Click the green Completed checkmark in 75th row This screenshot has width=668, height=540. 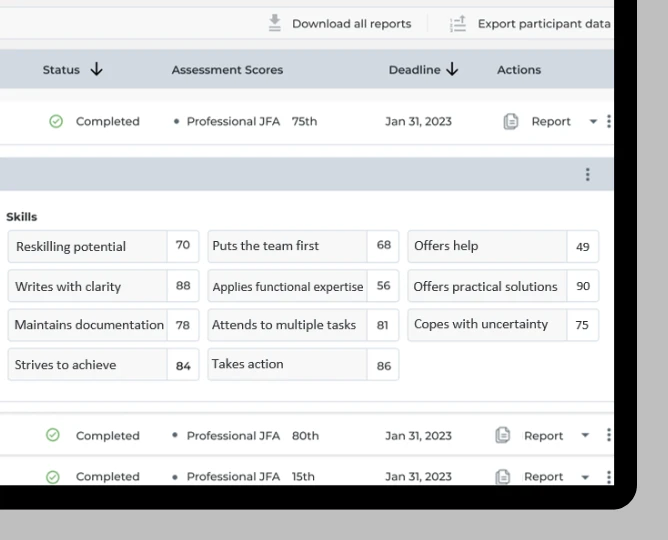[56, 122]
